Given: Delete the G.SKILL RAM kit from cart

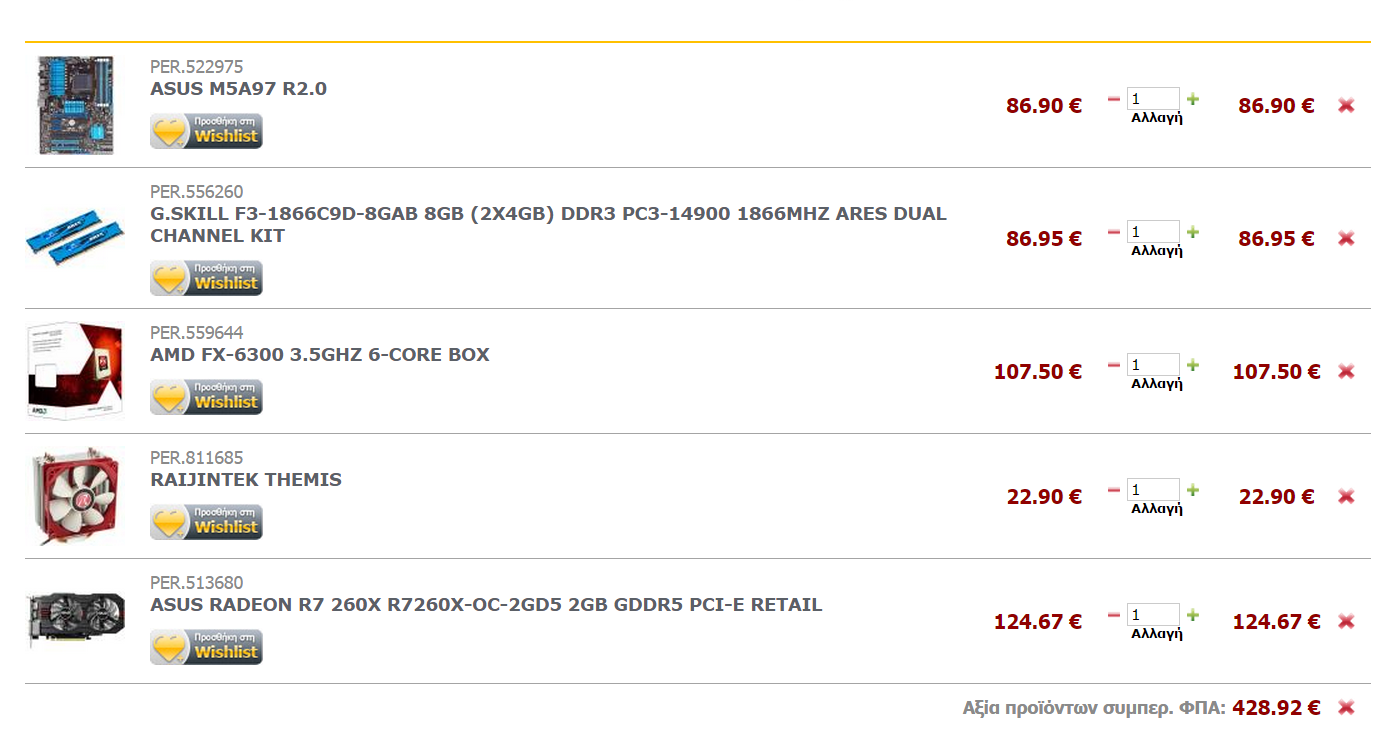Looking at the screenshot, I should 1346,238.
